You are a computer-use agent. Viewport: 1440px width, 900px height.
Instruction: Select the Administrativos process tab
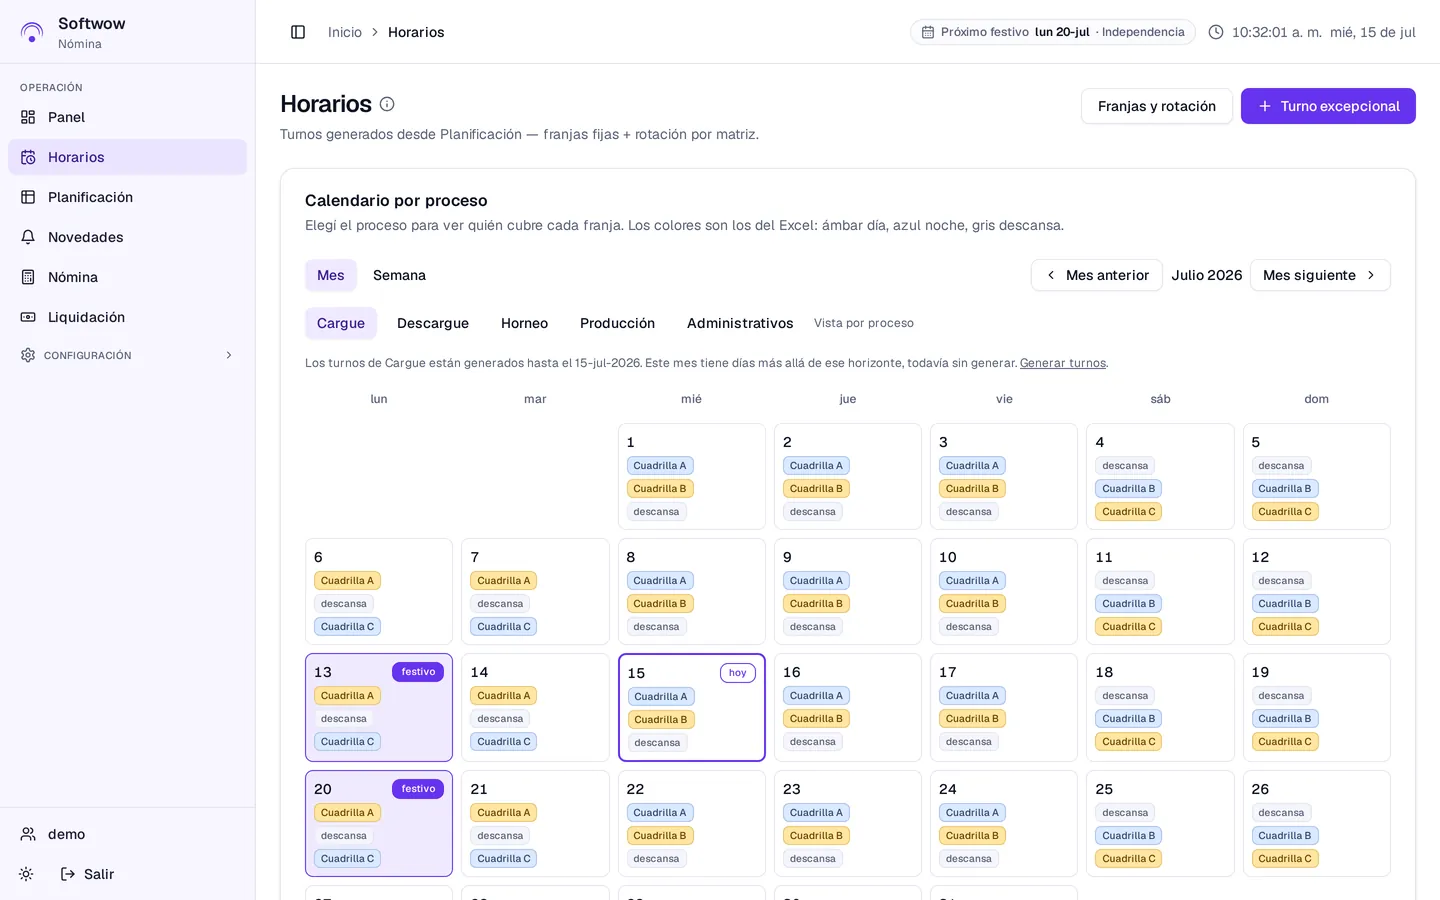740,323
